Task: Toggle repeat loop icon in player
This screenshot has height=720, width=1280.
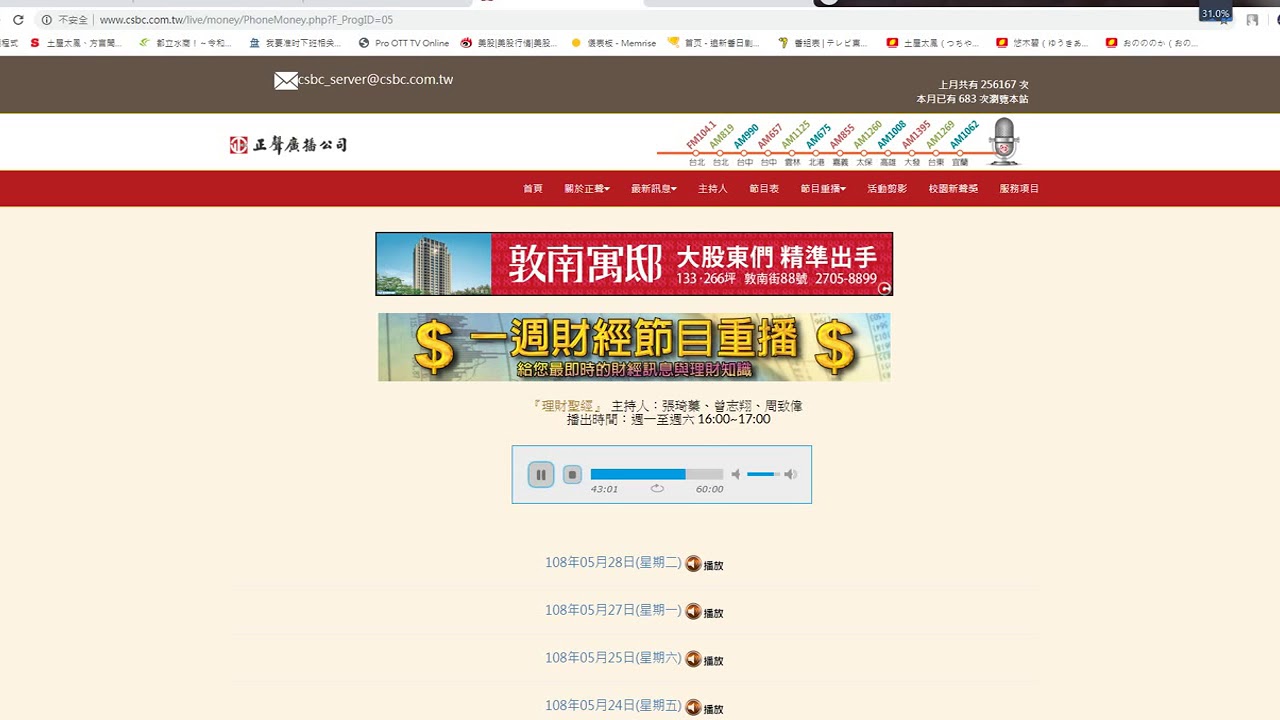Action: tap(657, 489)
